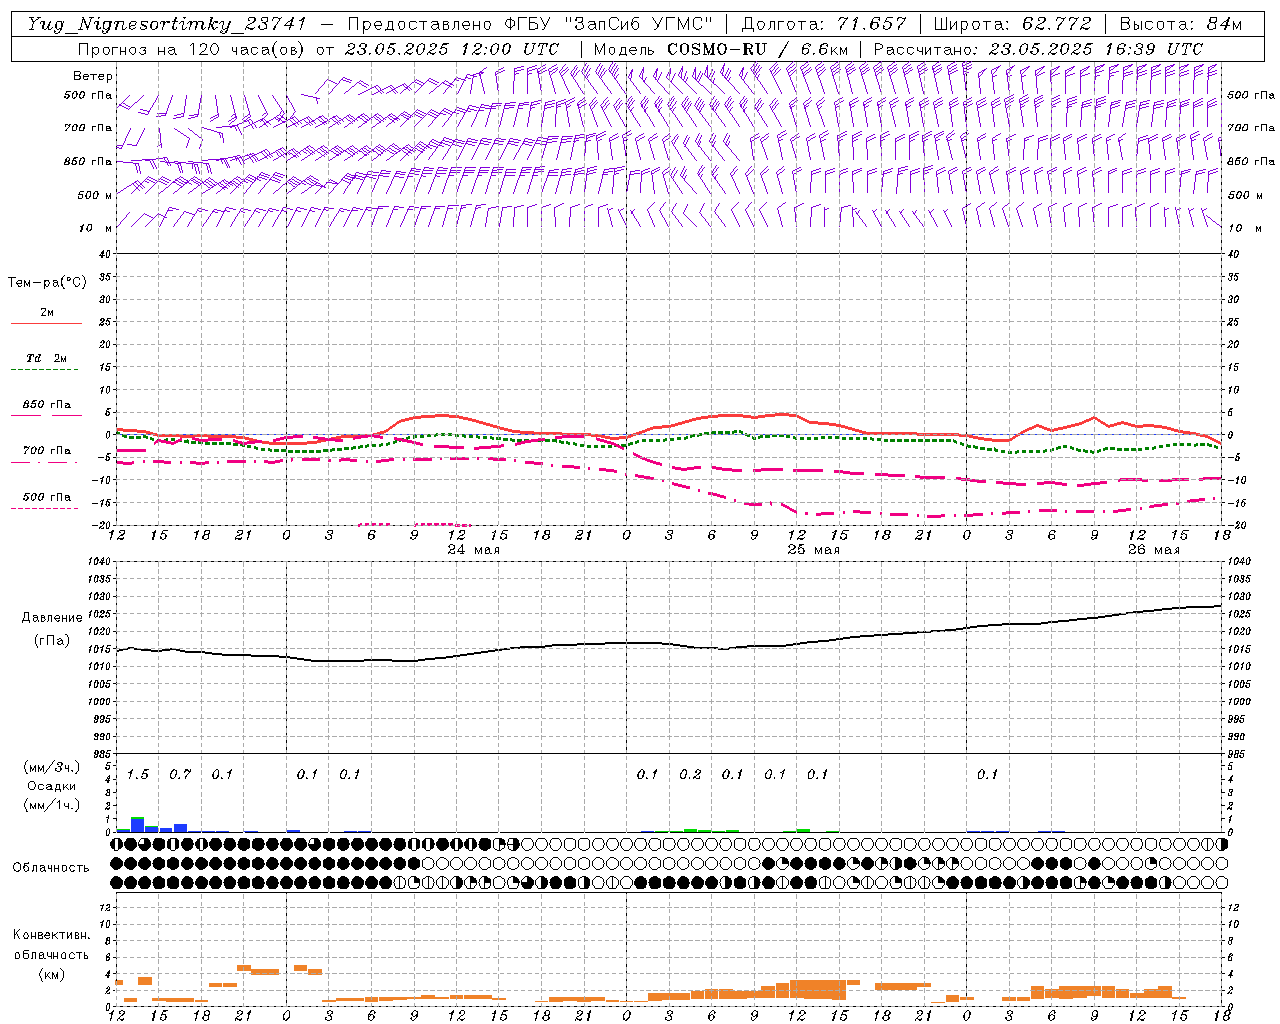Image resolution: width=1280 pixels, height=1024 pixels.
Task: Click the 0.2 precipitation value
Action: [x=690, y=774]
